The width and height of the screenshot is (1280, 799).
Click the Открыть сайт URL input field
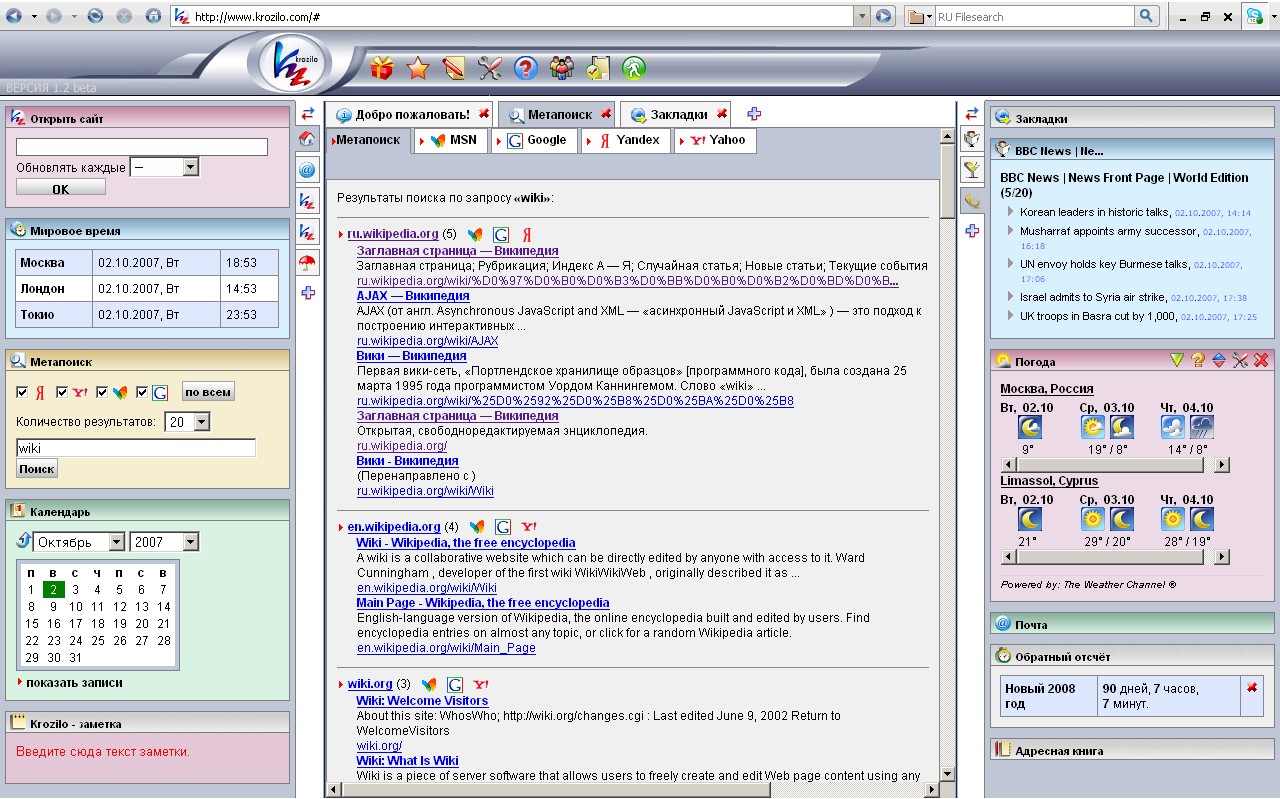click(x=142, y=147)
